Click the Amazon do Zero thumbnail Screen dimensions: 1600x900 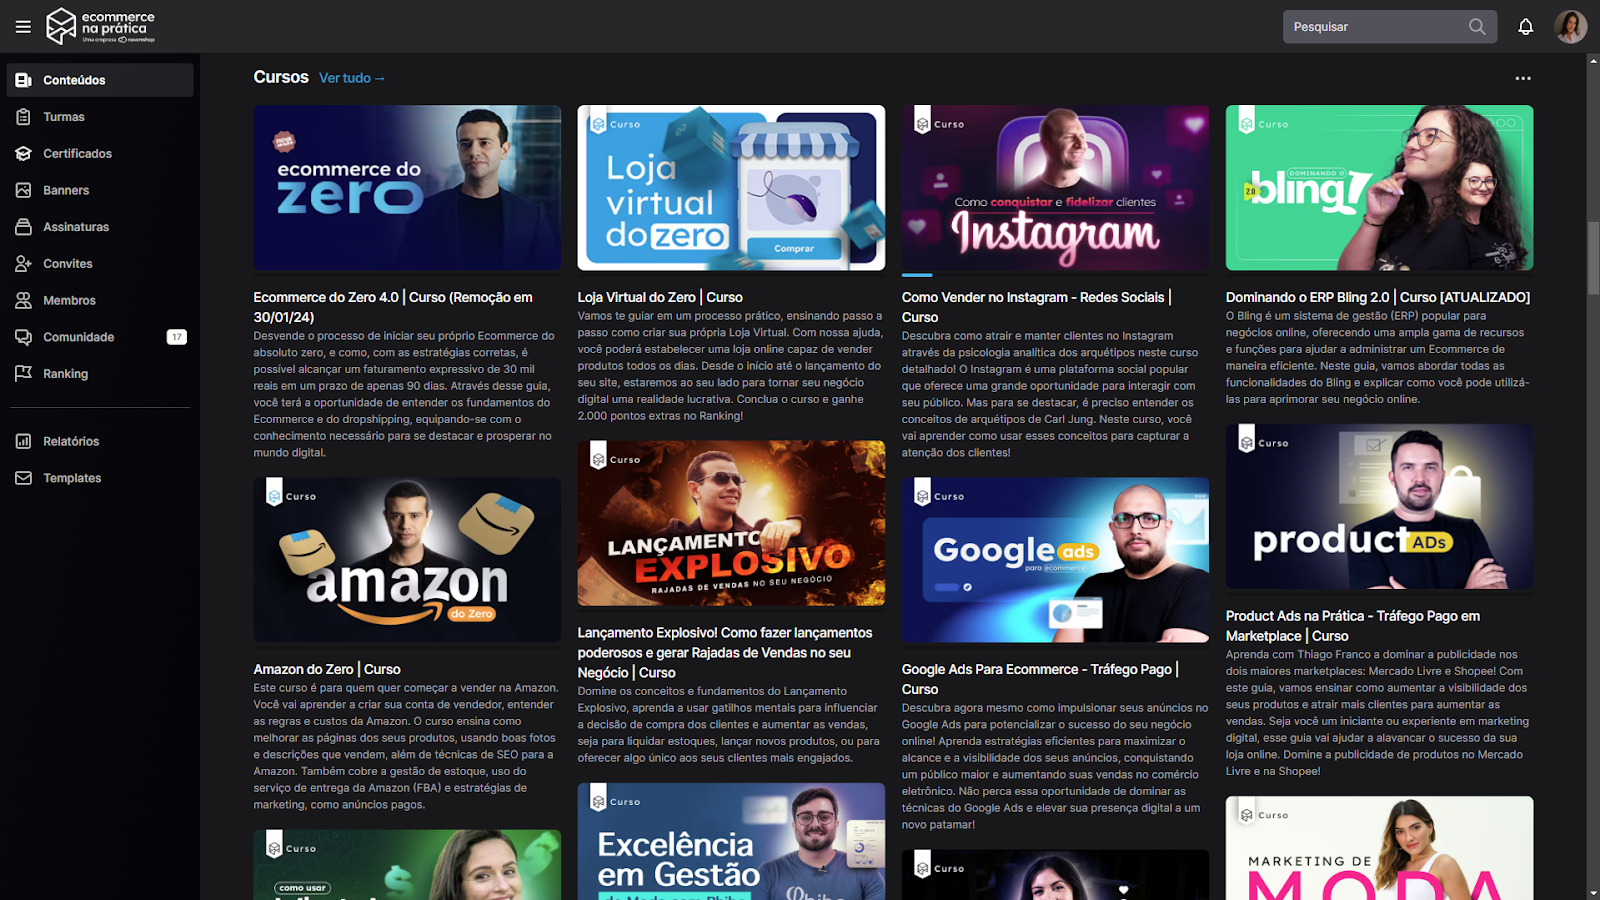(x=407, y=559)
